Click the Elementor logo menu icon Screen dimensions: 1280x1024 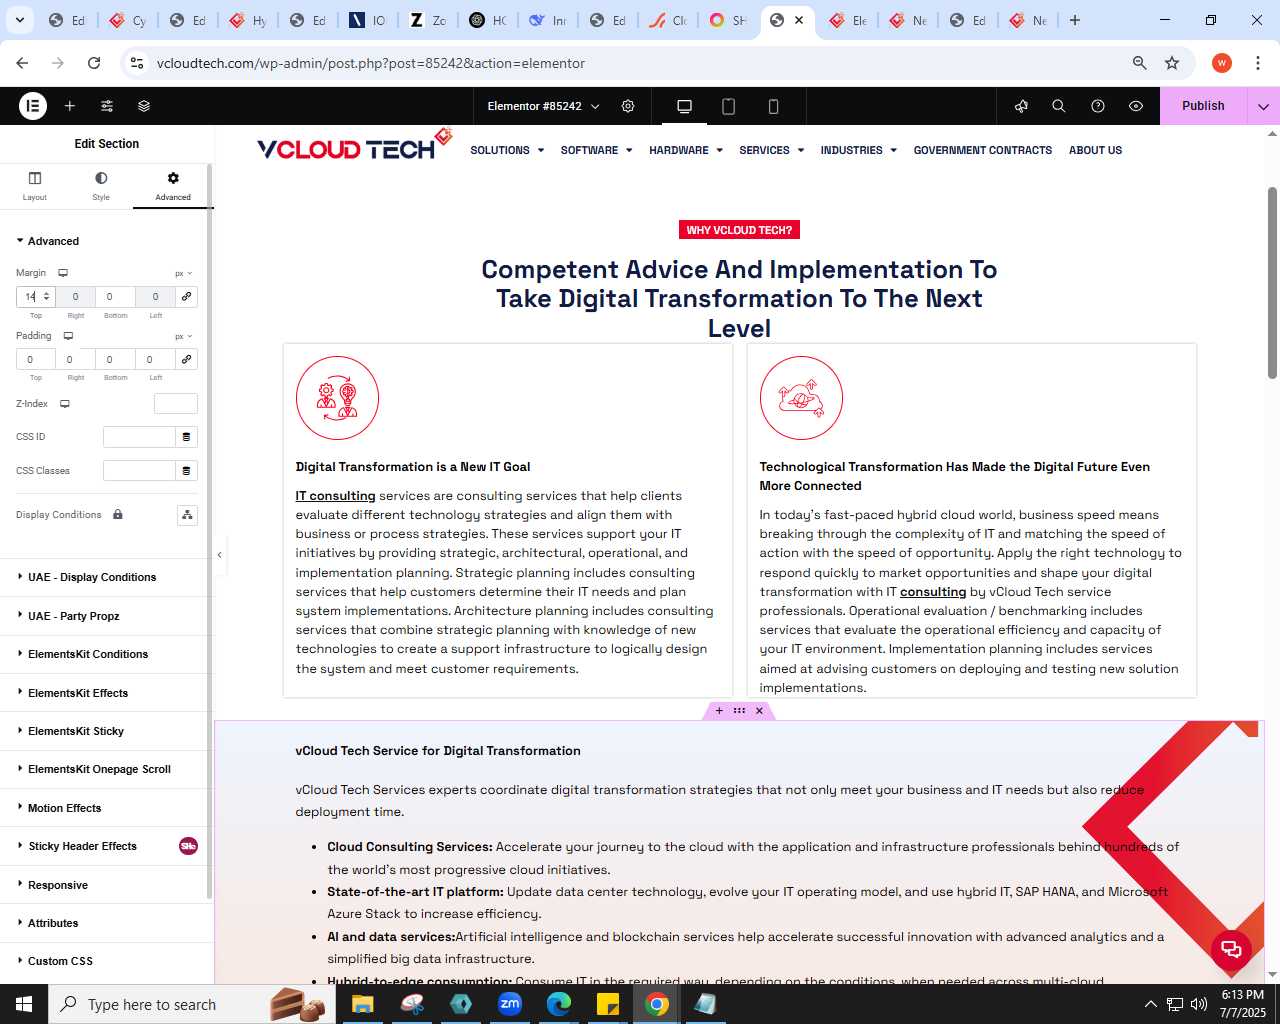point(33,106)
